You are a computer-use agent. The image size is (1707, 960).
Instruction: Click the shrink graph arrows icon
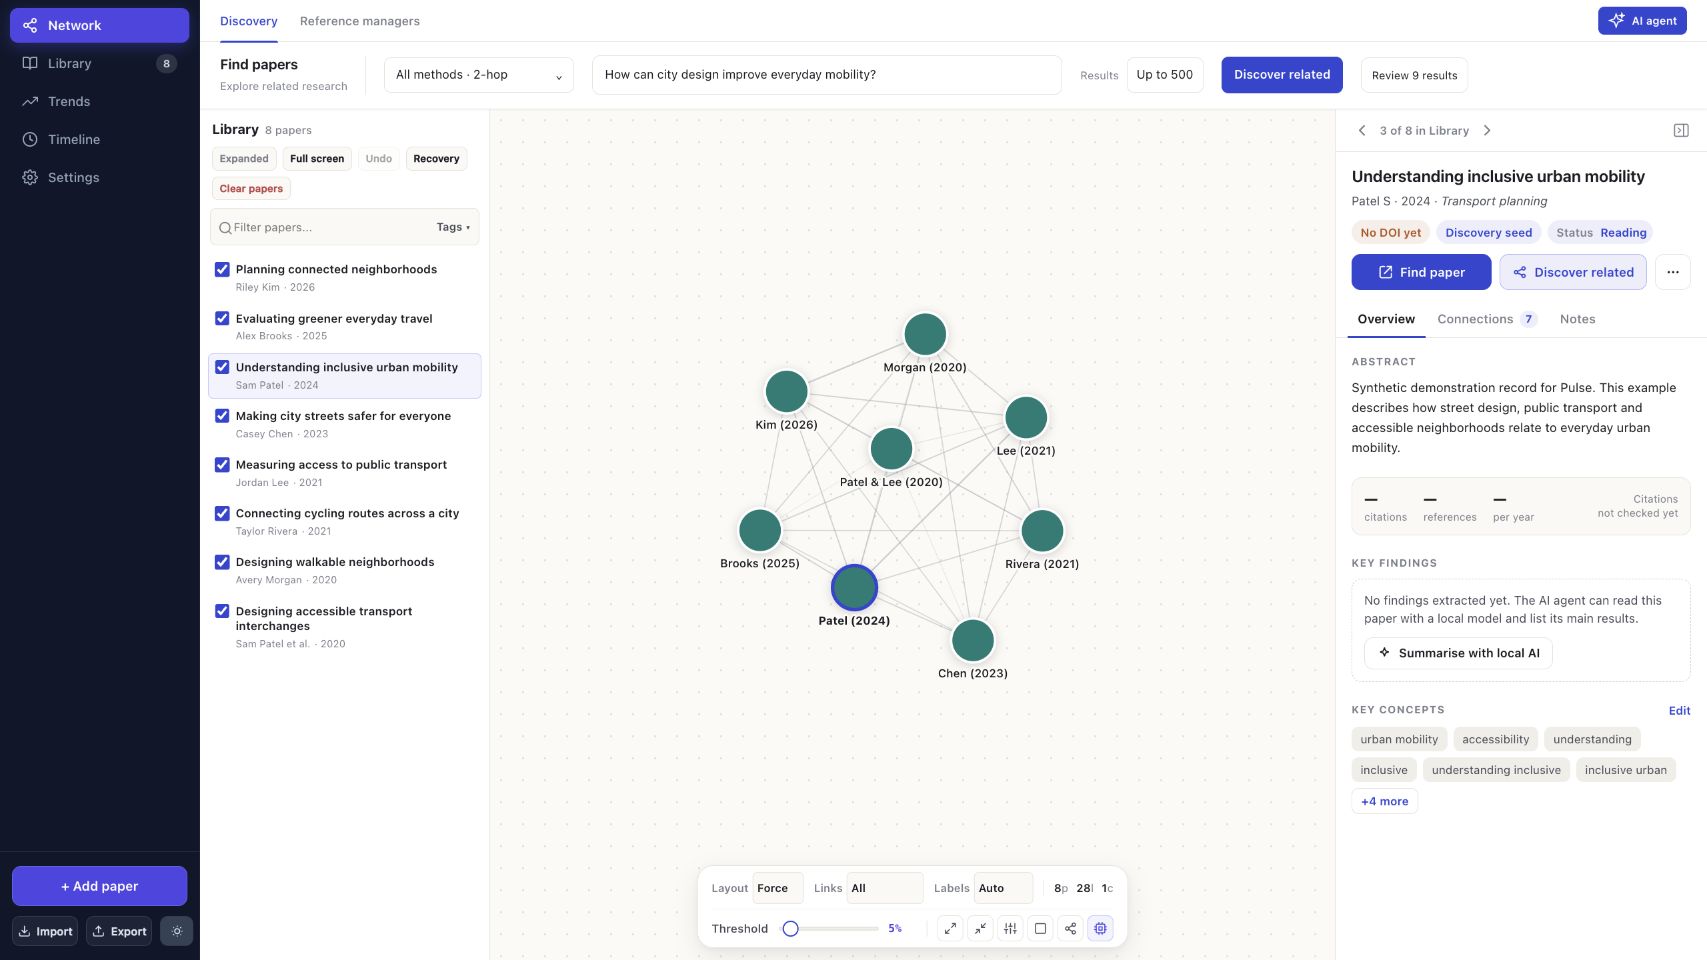(x=980, y=928)
